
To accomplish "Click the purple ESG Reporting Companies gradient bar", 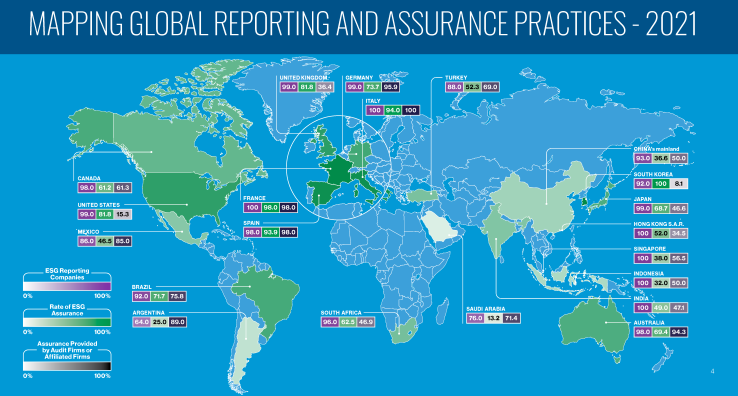I will tap(67, 286).
